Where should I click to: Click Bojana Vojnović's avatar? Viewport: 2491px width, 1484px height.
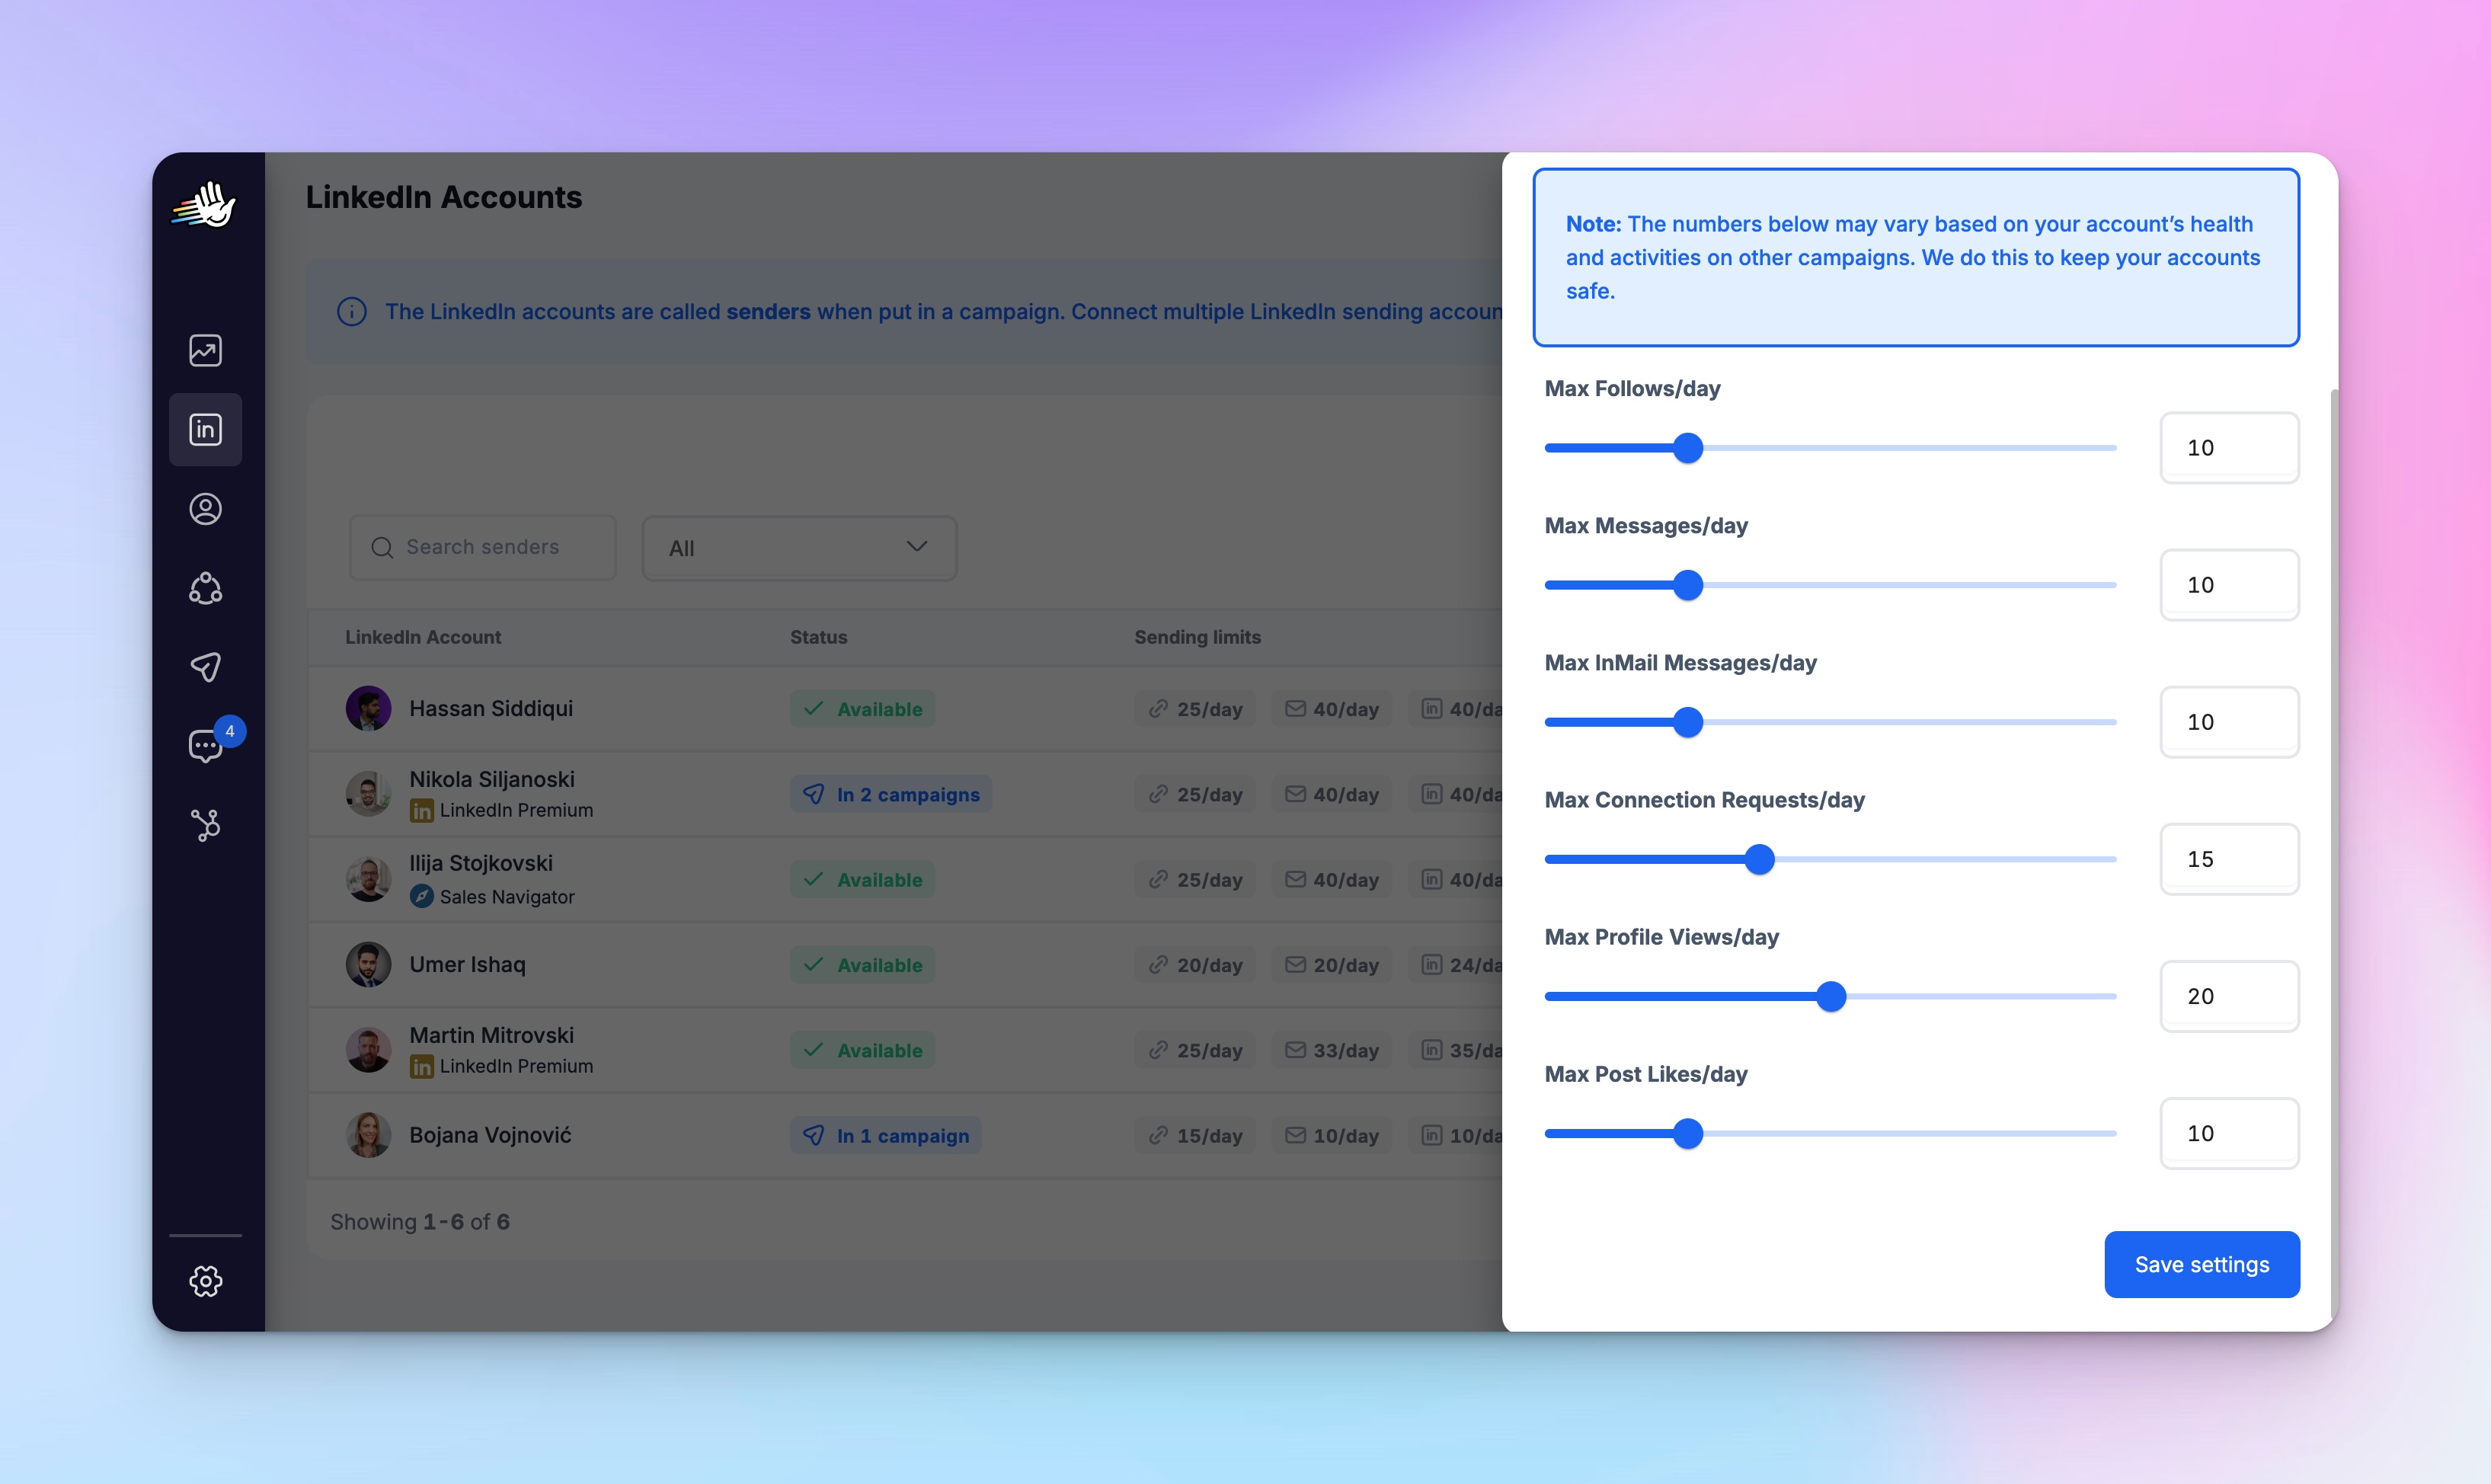(368, 1135)
